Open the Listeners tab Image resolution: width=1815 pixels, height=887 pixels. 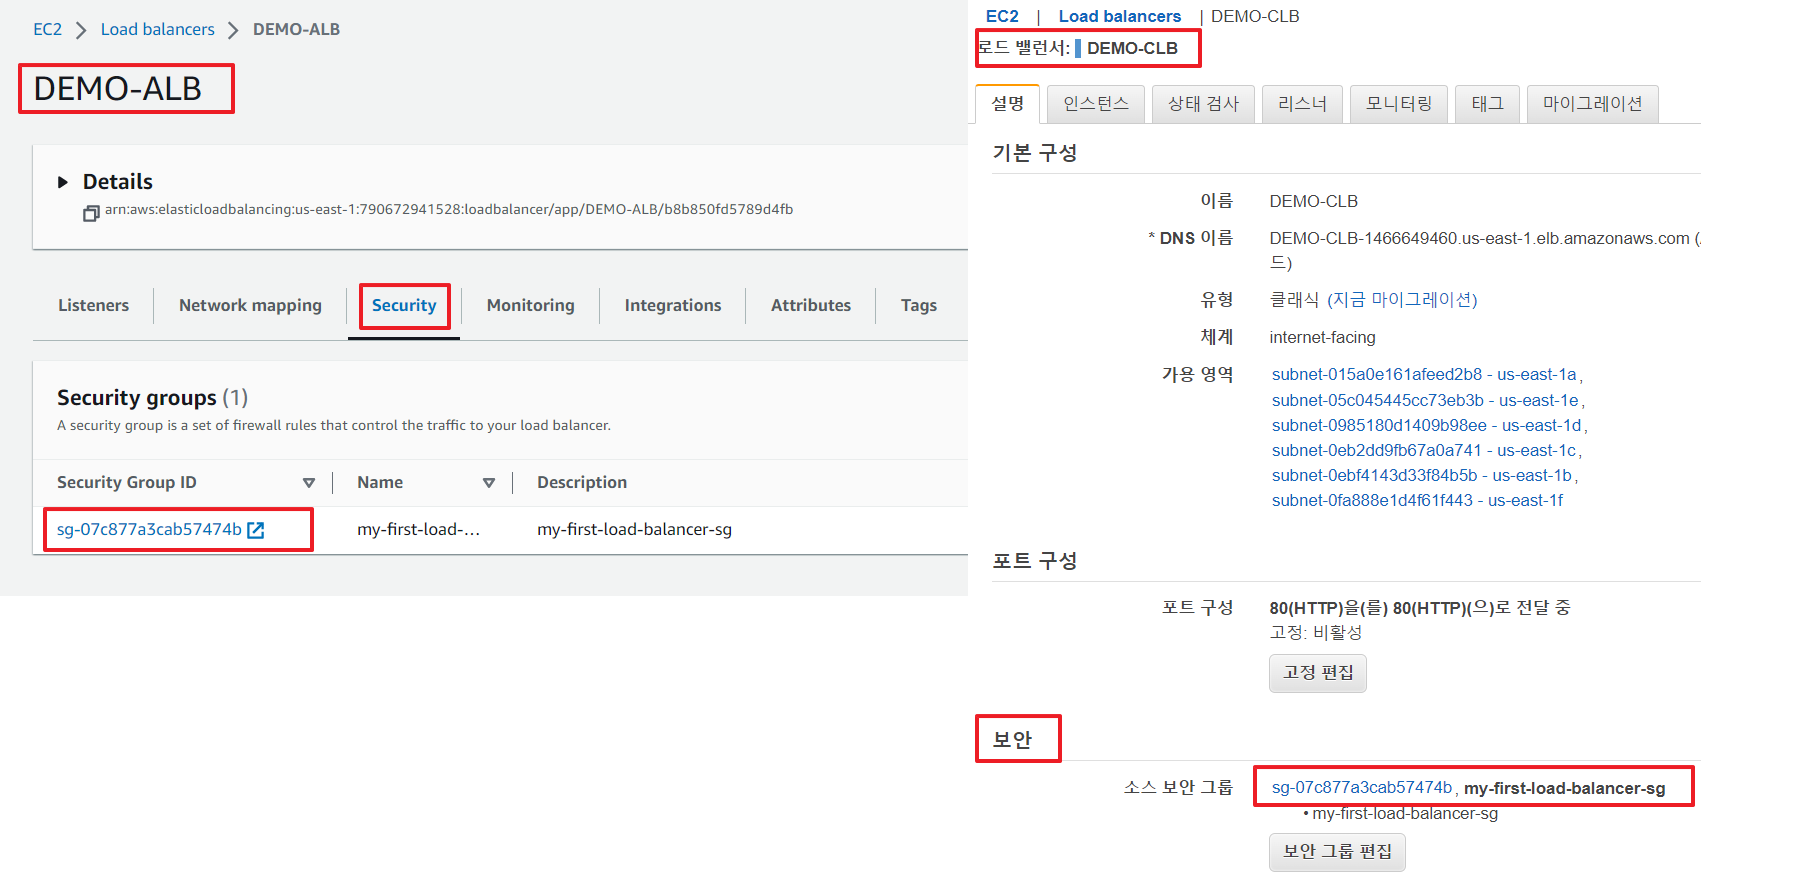pos(93,305)
